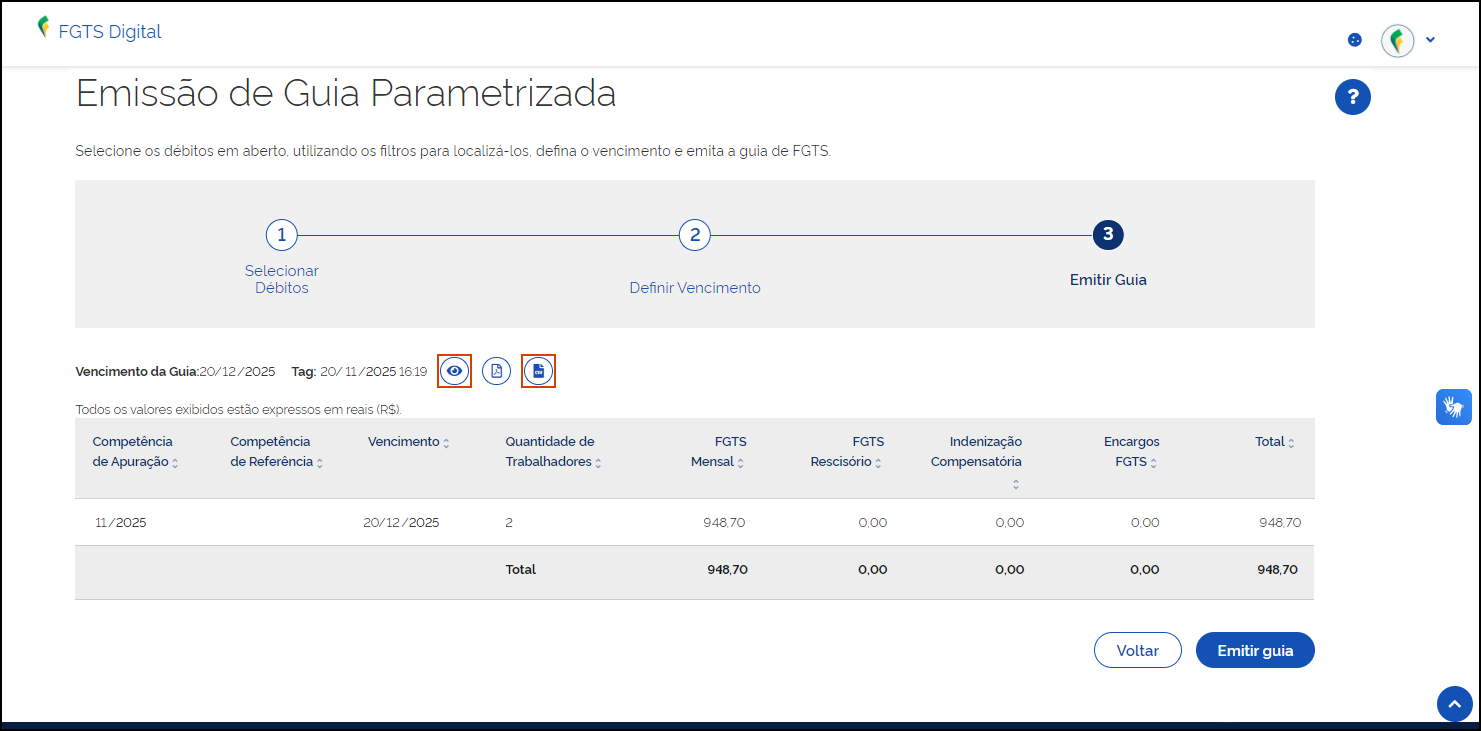Screen dimensions: 1481x731
Task: Go to step 2 Definir Vencimento
Action: click(x=694, y=235)
